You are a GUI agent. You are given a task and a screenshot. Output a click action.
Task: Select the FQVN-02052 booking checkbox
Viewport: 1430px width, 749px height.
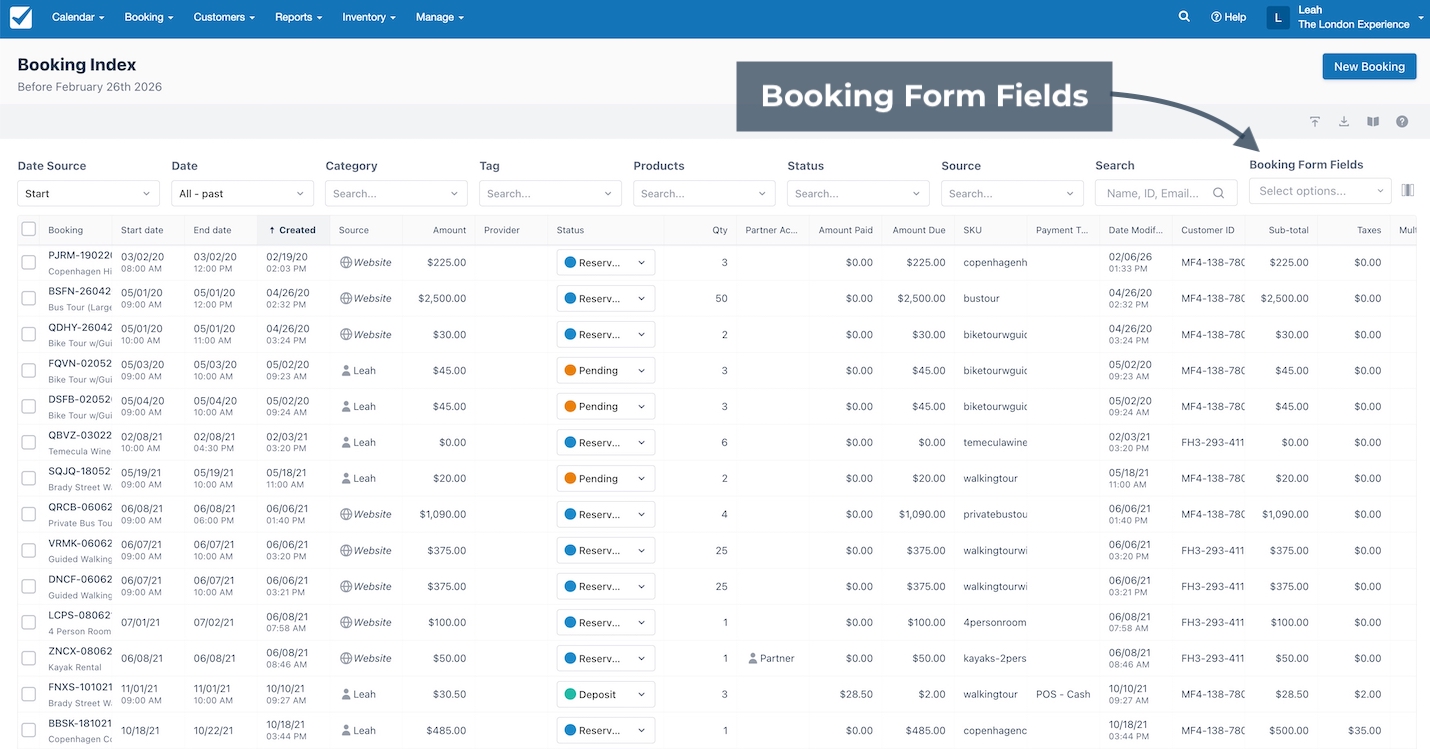[x=29, y=370]
